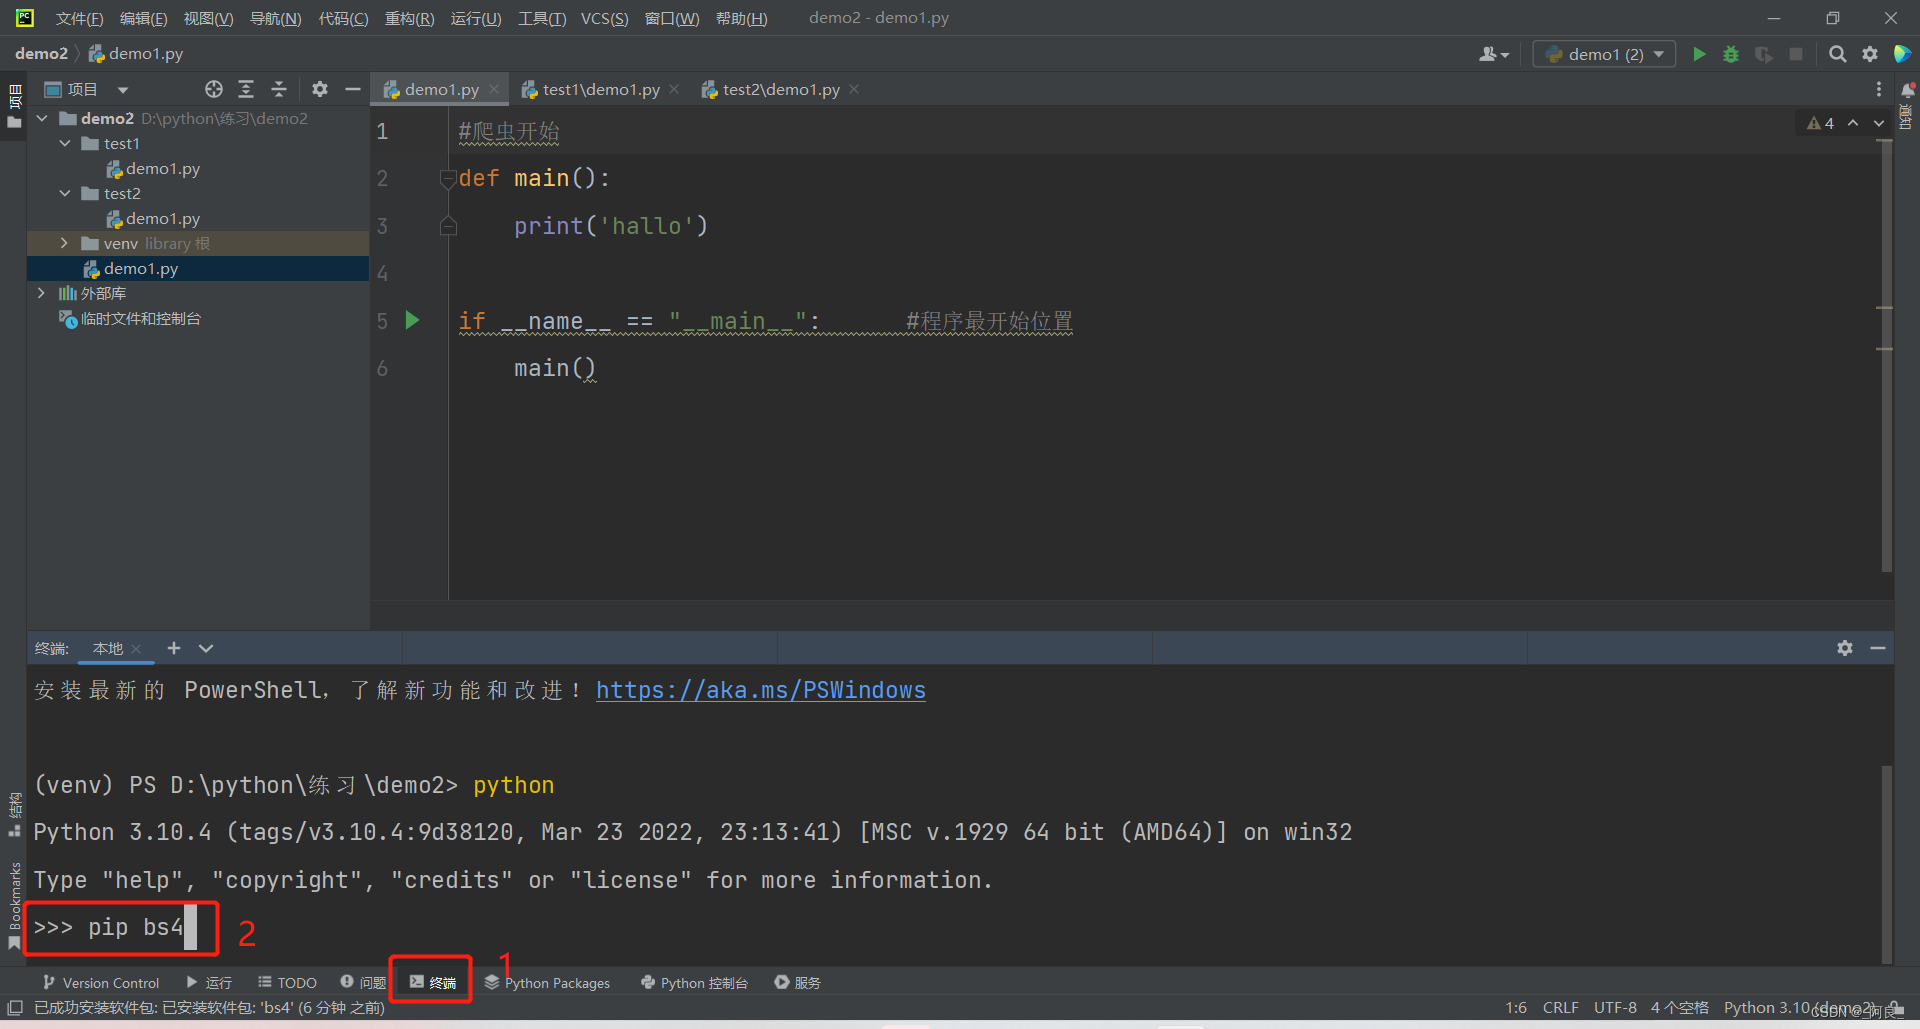Image resolution: width=1920 pixels, height=1029 pixels.
Task: Expand the venv library folder
Action: coord(65,243)
